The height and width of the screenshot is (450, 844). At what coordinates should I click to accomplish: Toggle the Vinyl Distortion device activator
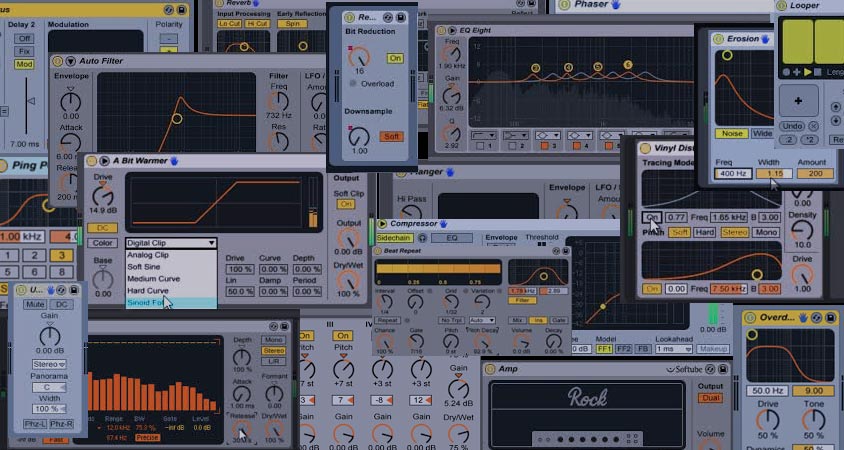pyautogui.click(x=645, y=148)
